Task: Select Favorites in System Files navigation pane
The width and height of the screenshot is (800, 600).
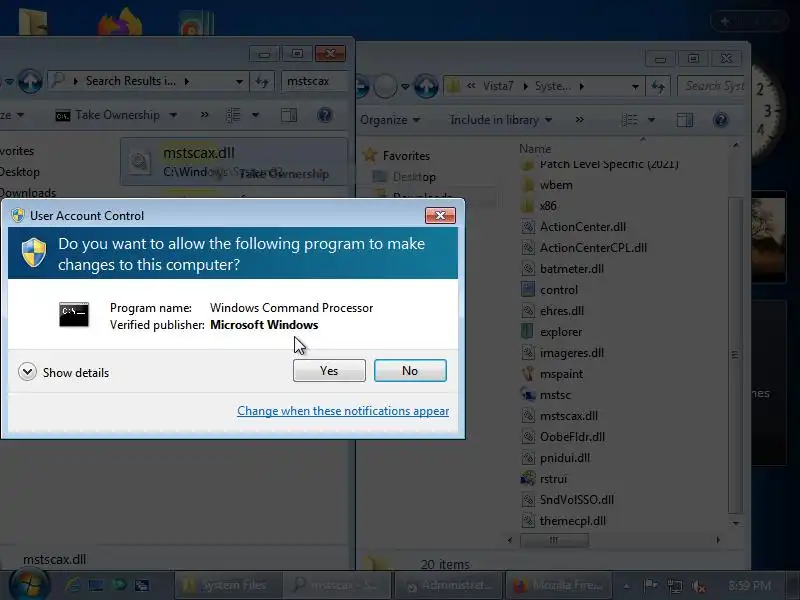Action: pyautogui.click(x=406, y=156)
